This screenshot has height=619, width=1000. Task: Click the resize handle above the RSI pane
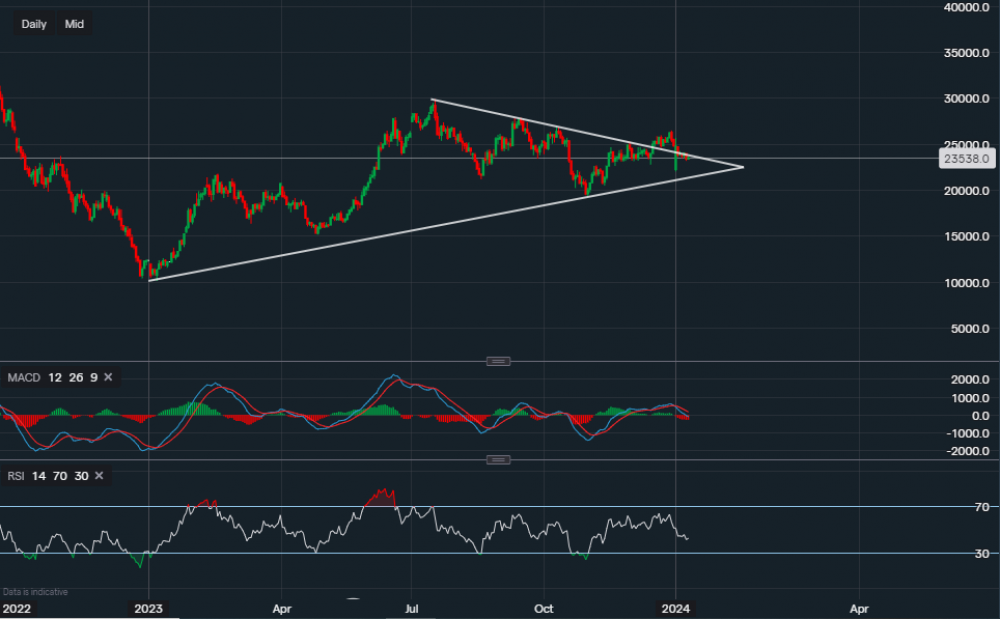click(498, 460)
